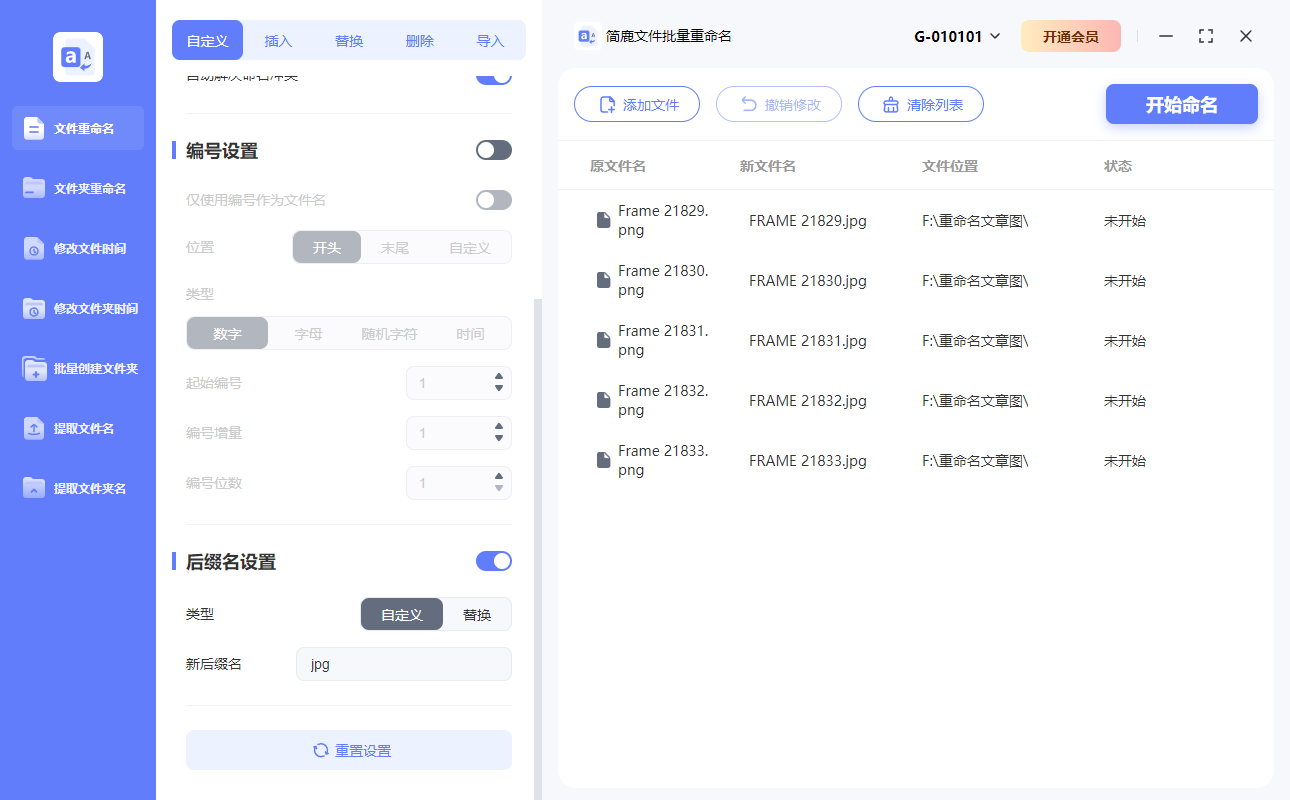Viewport: 1290px width, 800px height.
Task: Disable the 后缀名设置 toggle
Action: tap(493, 561)
